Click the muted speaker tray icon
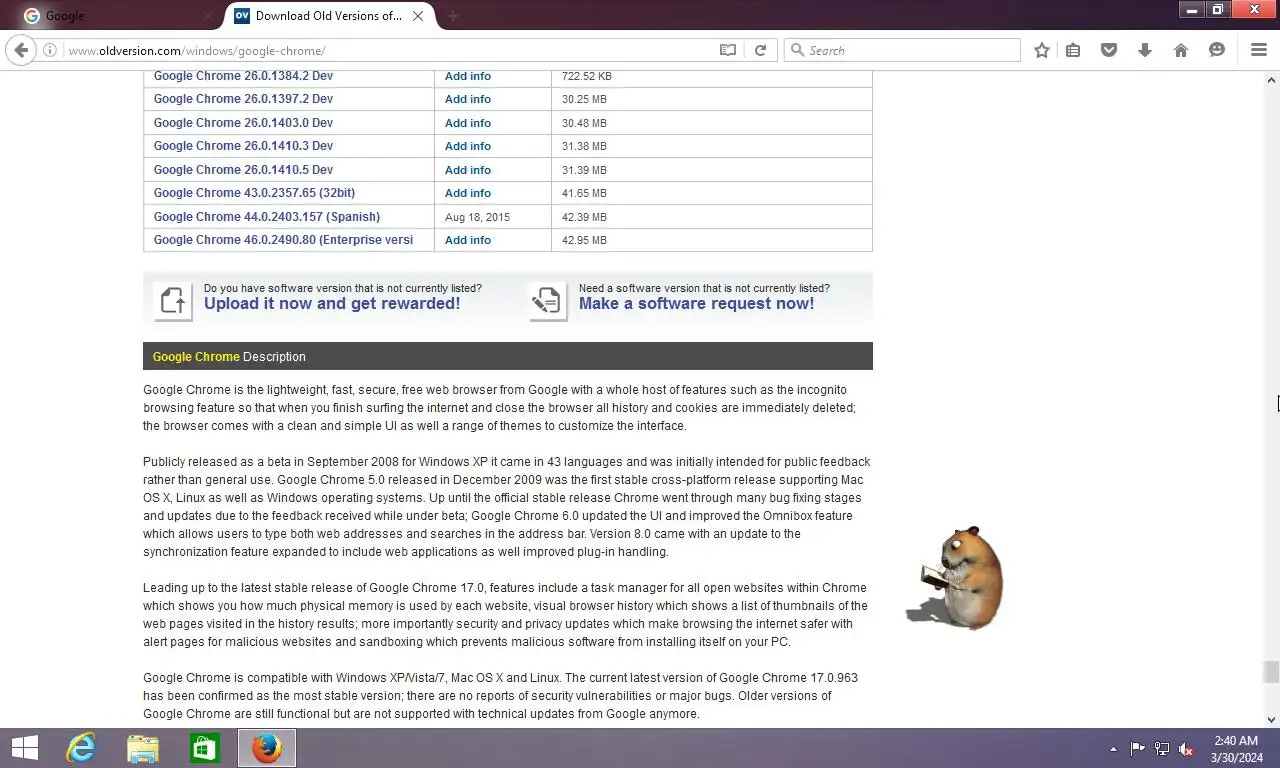The width and height of the screenshot is (1280, 768). click(x=1186, y=749)
